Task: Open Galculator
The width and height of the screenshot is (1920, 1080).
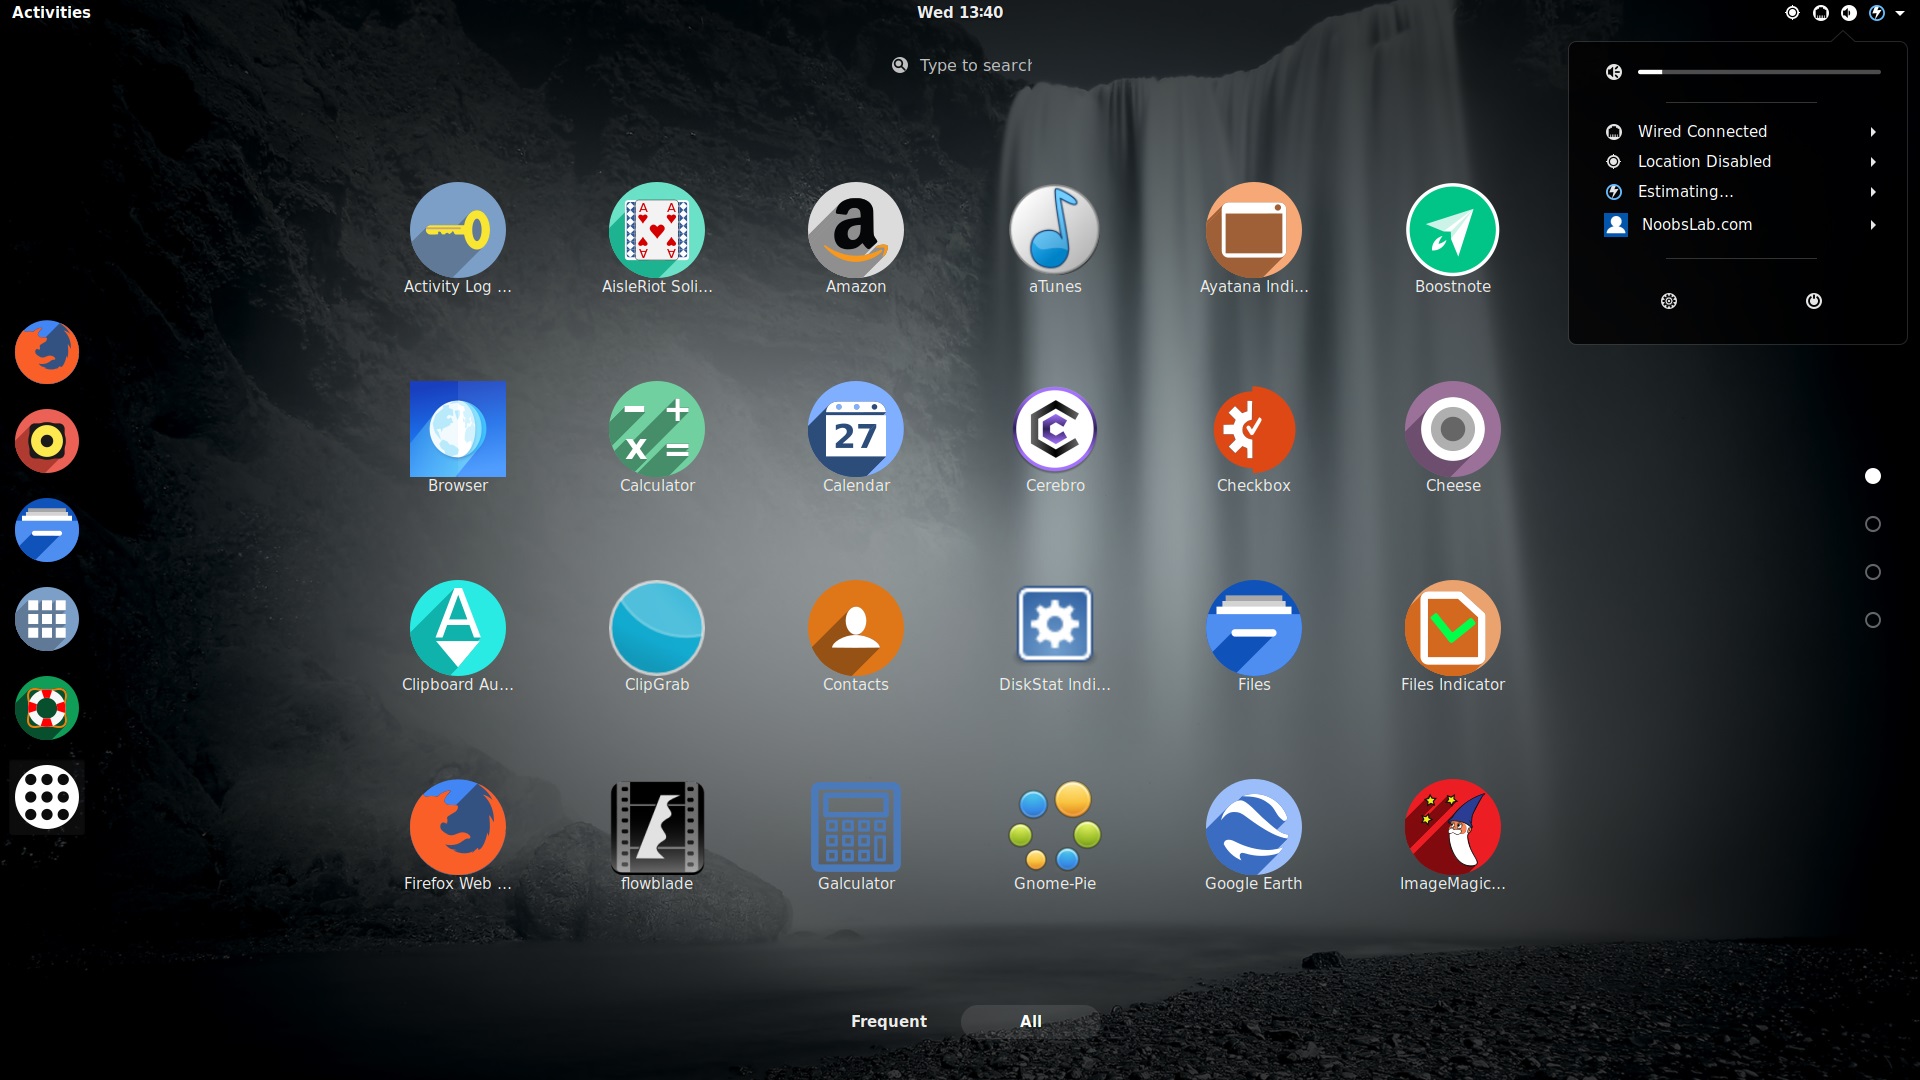Action: click(x=855, y=836)
